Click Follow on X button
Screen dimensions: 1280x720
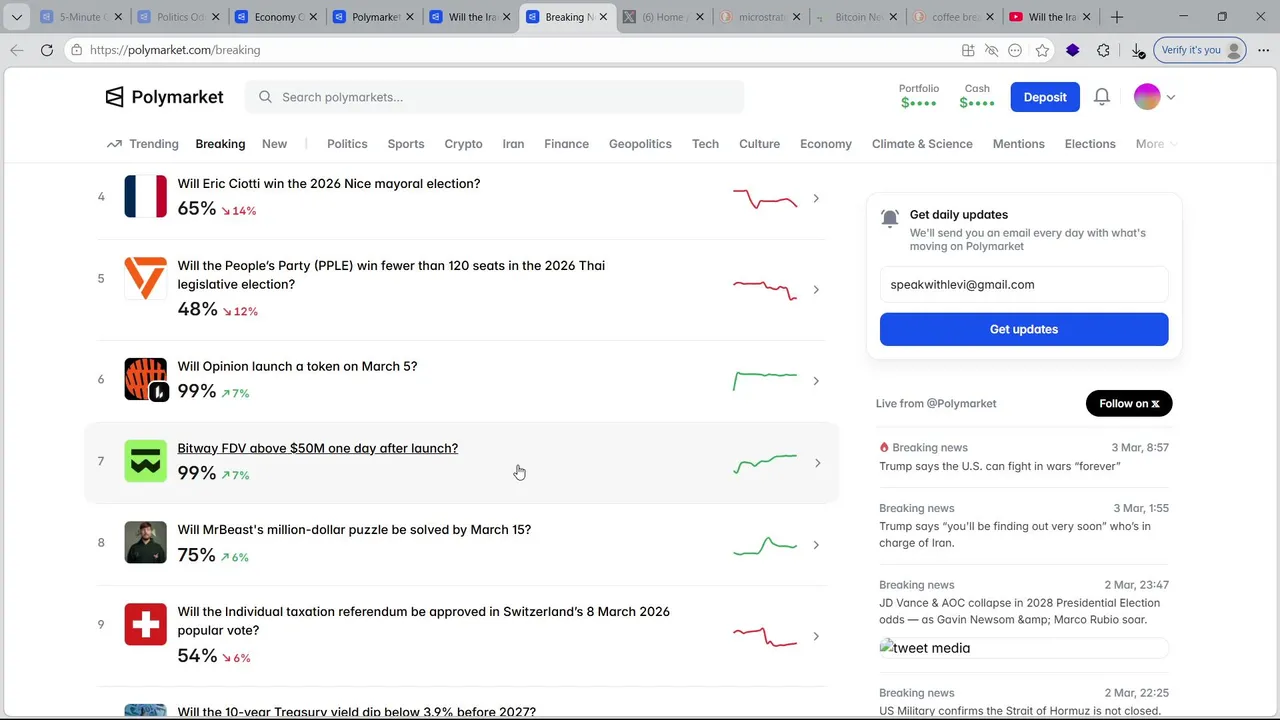click(x=1129, y=403)
